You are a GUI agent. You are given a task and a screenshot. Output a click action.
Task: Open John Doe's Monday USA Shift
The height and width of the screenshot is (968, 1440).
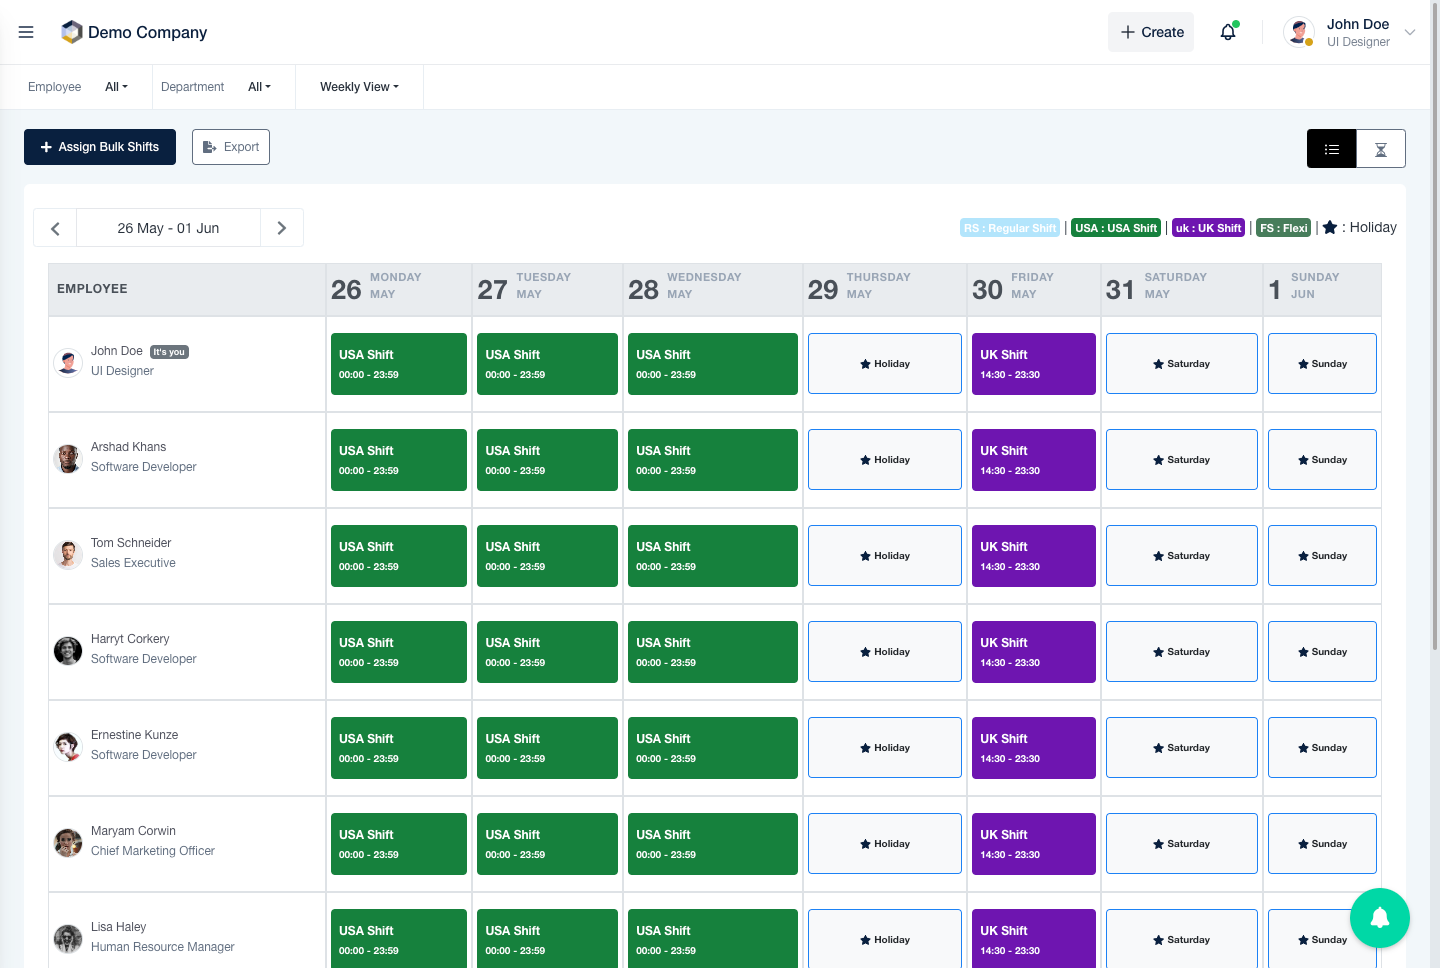[399, 364]
